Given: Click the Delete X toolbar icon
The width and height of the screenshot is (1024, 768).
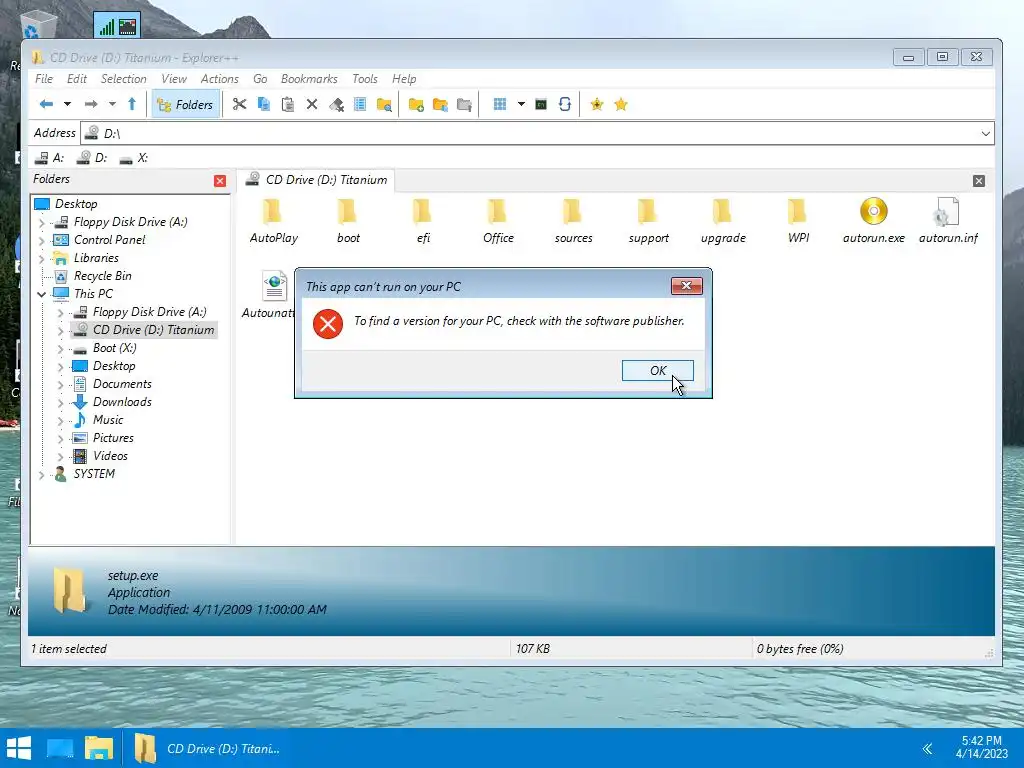Looking at the screenshot, I should click(312, 104).
